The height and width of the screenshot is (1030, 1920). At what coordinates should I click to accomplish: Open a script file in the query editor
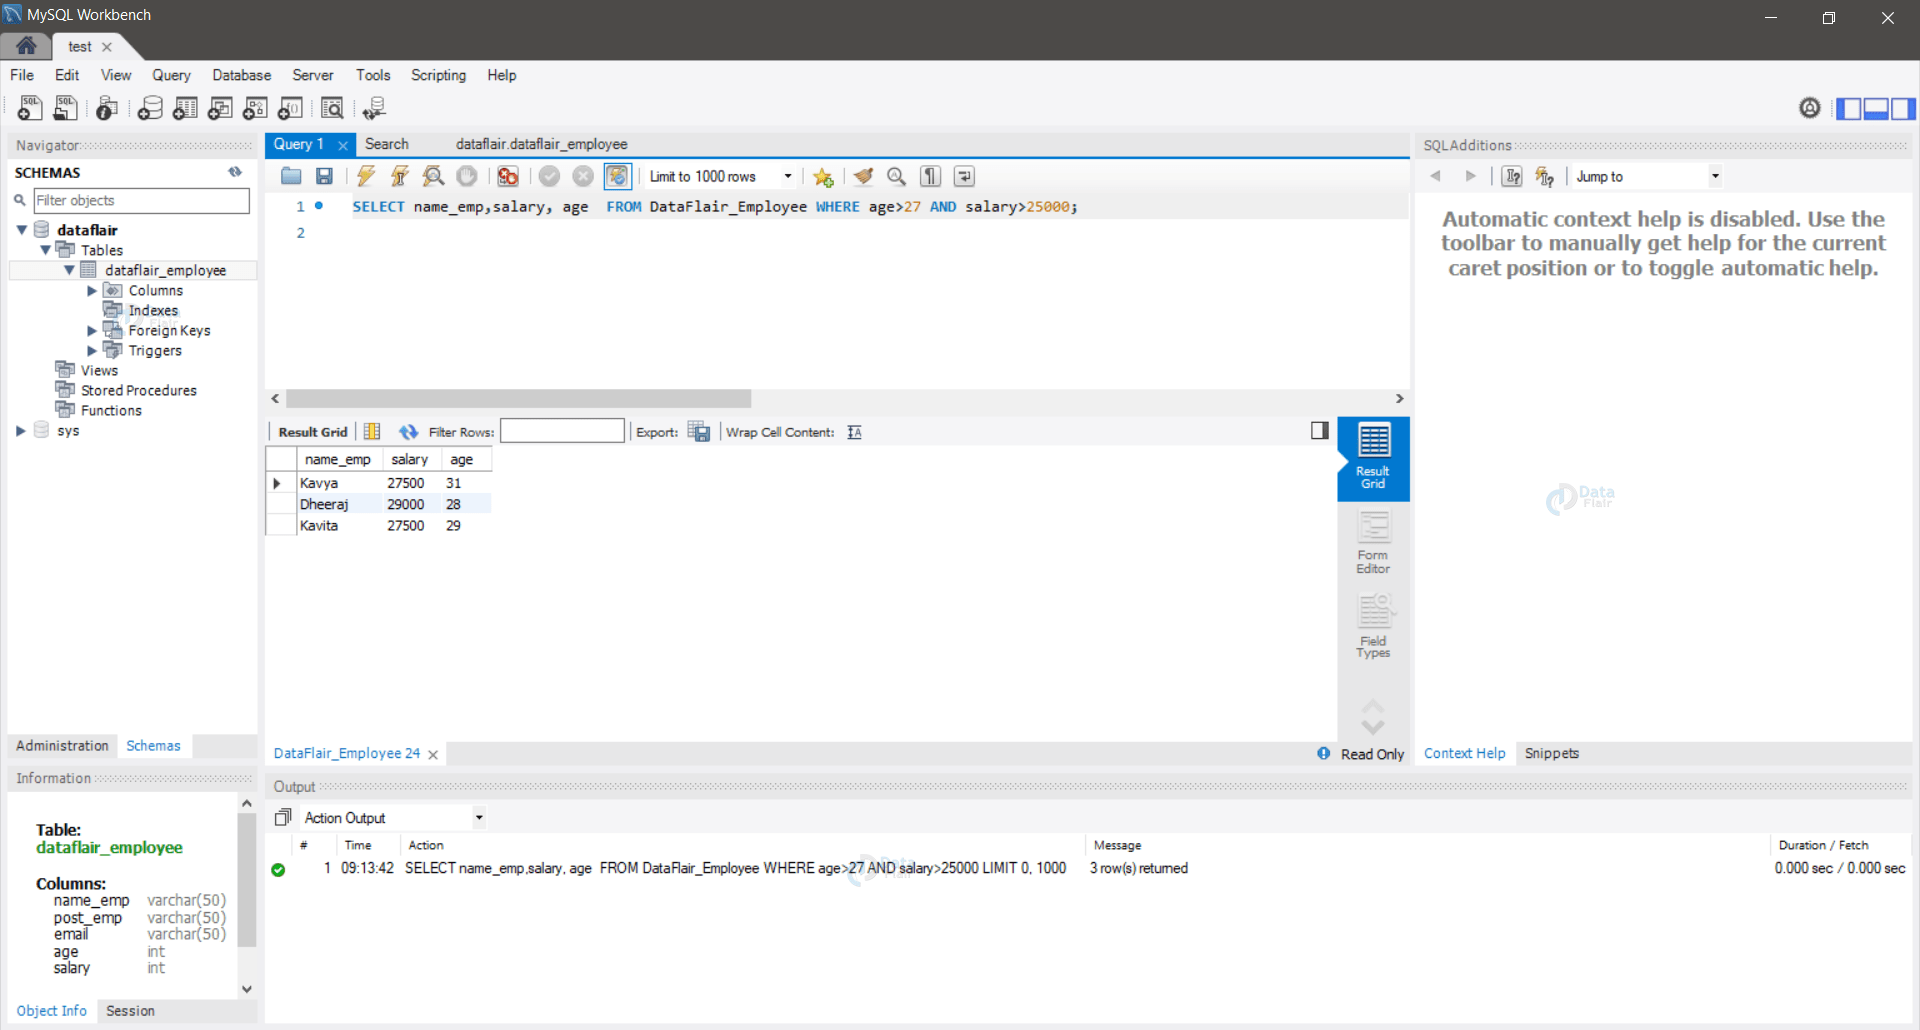(x=291, y=176)
